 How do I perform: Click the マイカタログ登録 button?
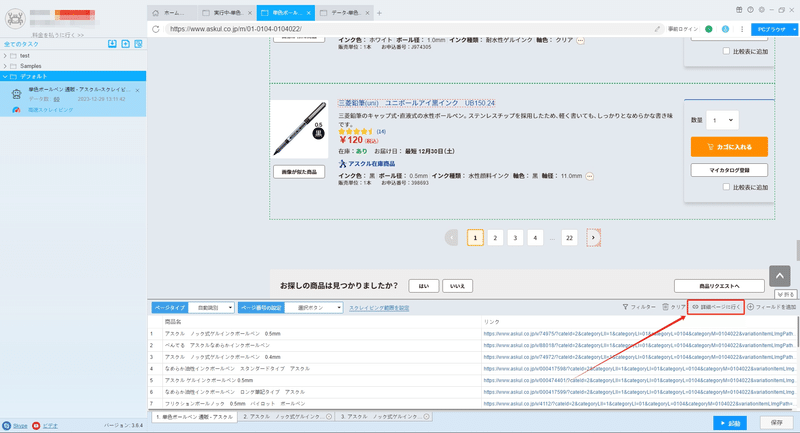[x=729, y=170]
